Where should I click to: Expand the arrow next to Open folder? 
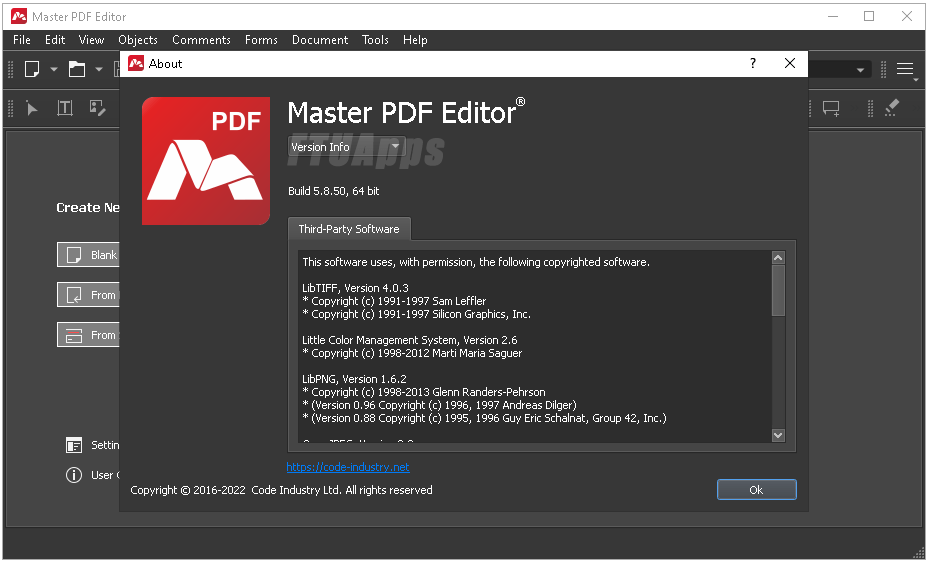(x=99, y=69)
